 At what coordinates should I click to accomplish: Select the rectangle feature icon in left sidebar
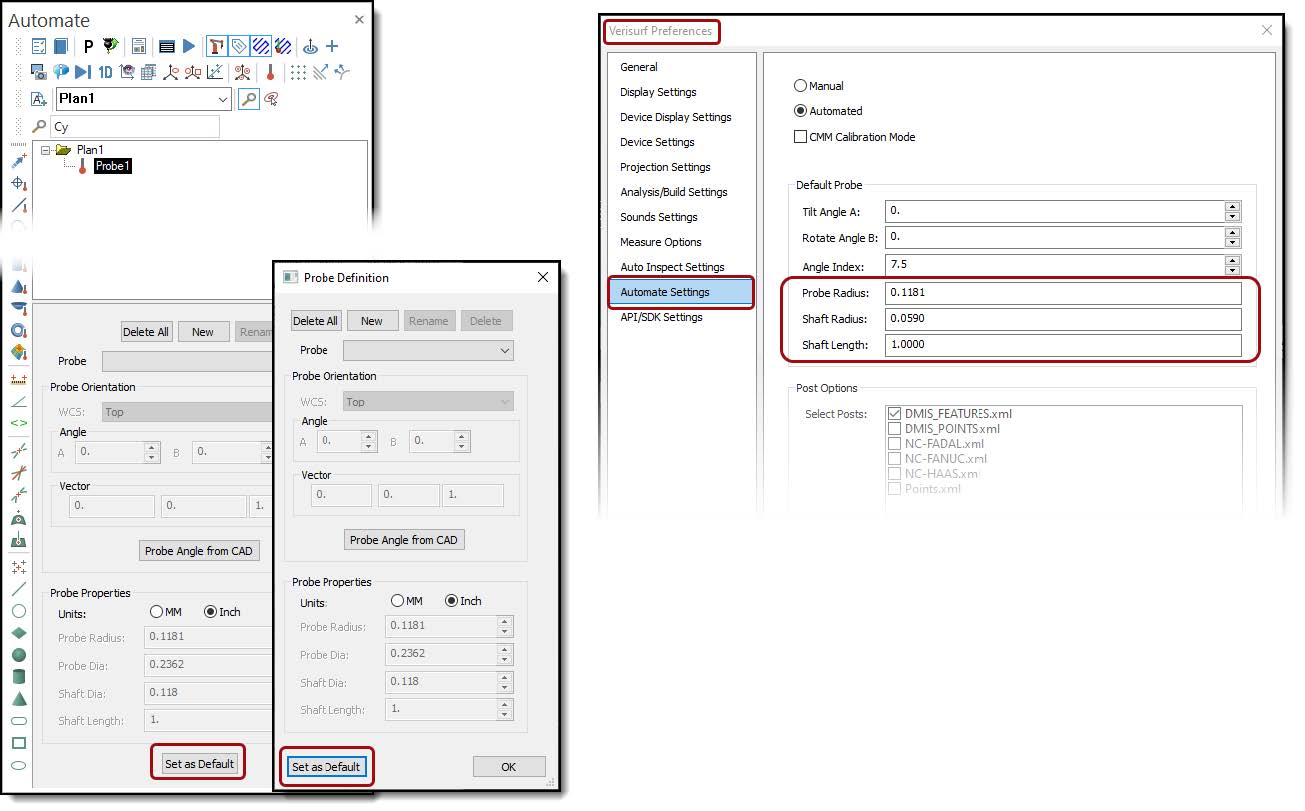18,743
